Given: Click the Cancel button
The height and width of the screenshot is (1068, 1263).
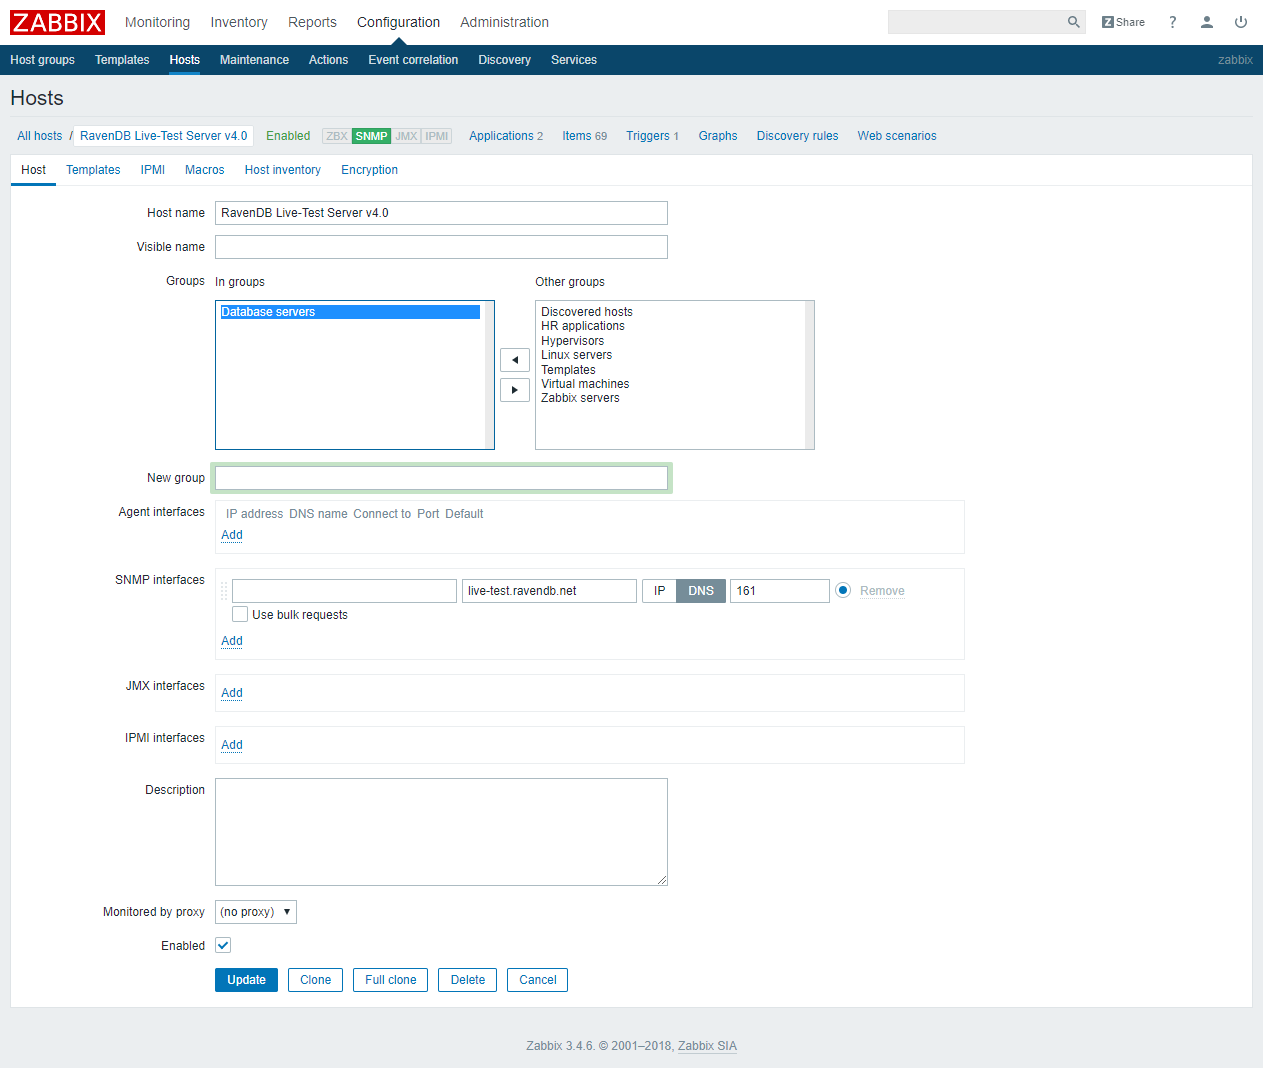Looking at the screenshot, I should coord(537,980).
